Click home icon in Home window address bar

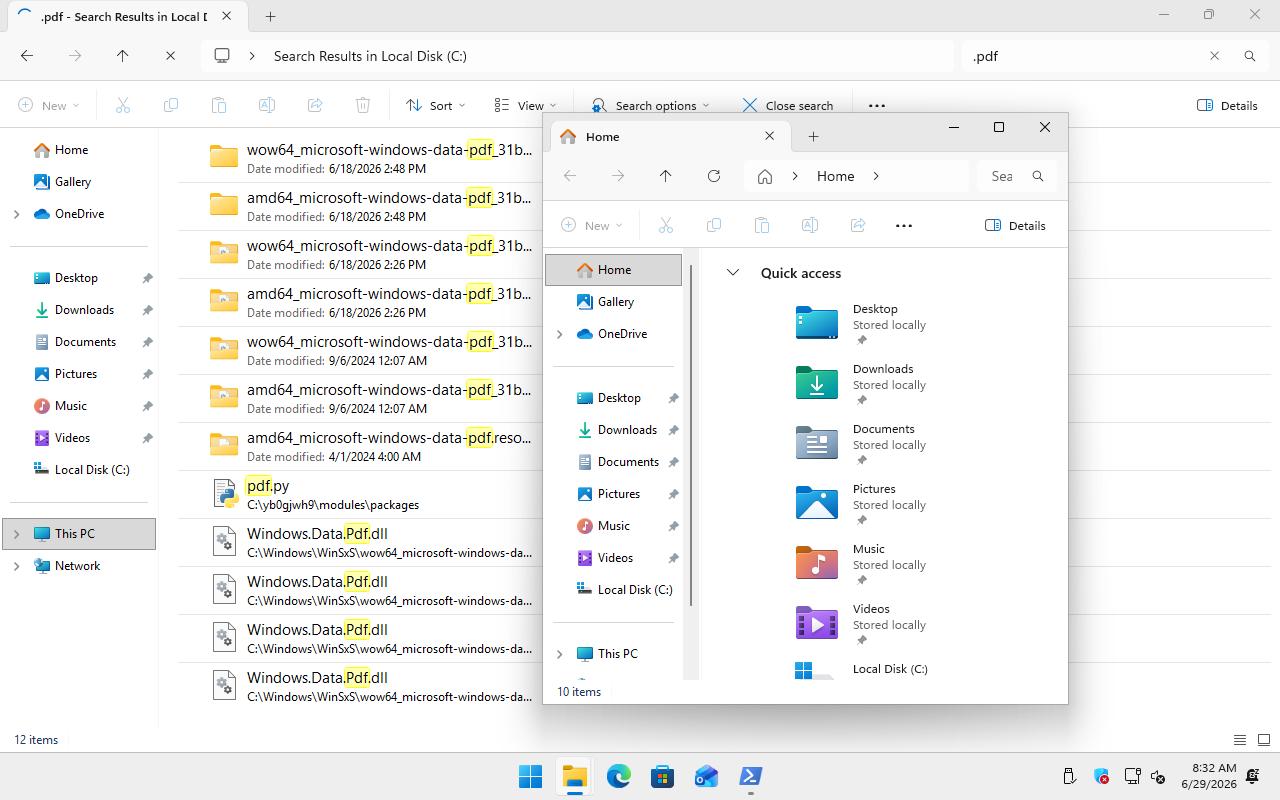coord(765,176)
